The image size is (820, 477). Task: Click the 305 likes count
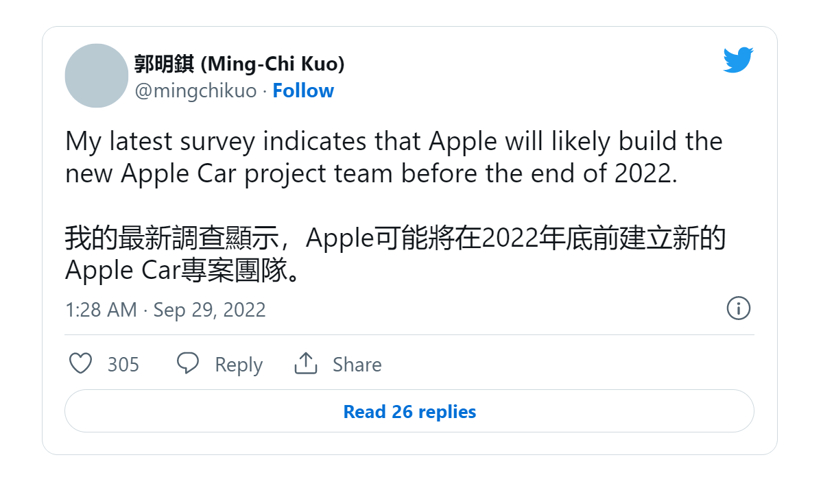coord(123,364)
